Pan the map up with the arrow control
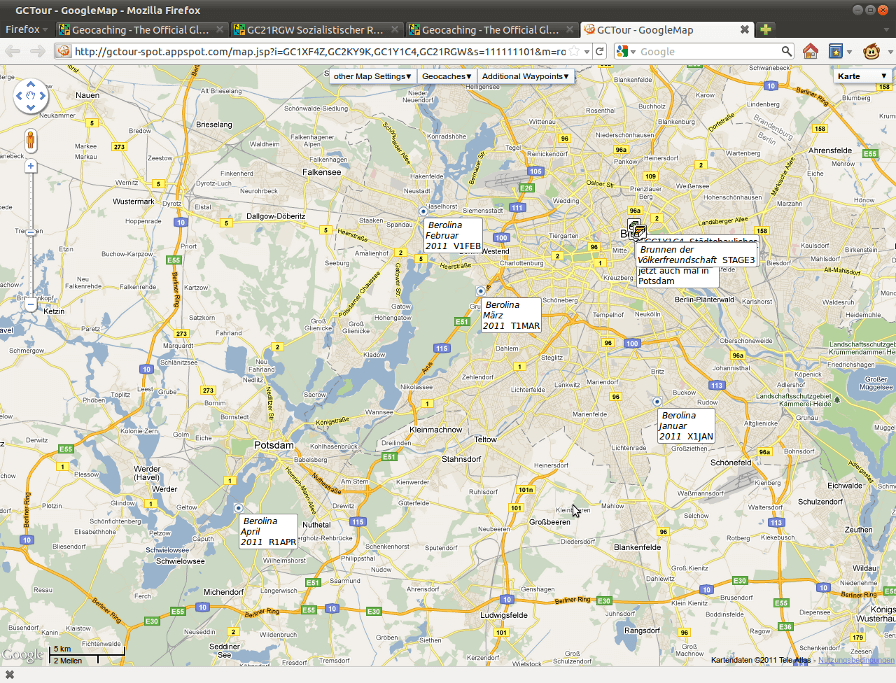Image resolution: width=896 pixels, height=683 pixels. 30,85
